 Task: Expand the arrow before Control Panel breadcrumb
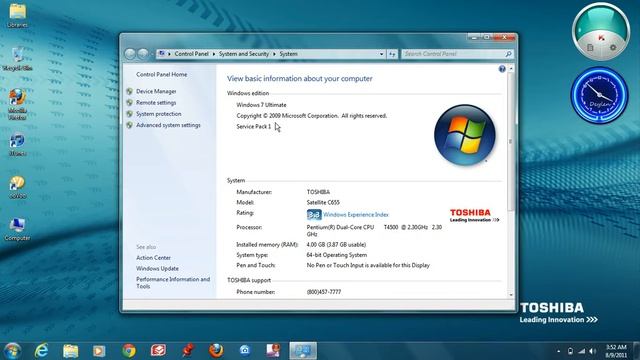(169, 54)
